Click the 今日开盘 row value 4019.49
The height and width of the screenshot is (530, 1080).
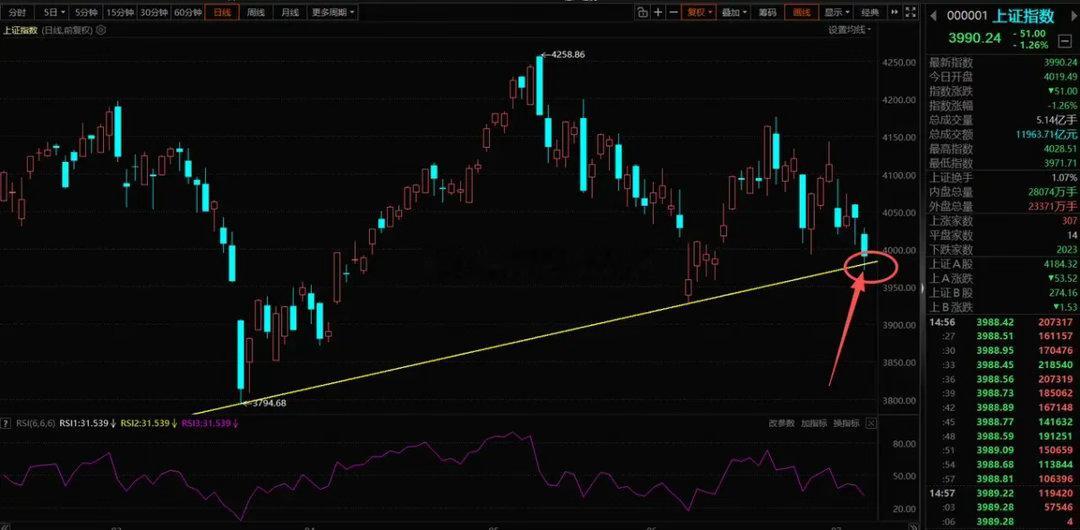click(x=1061, y=77)
